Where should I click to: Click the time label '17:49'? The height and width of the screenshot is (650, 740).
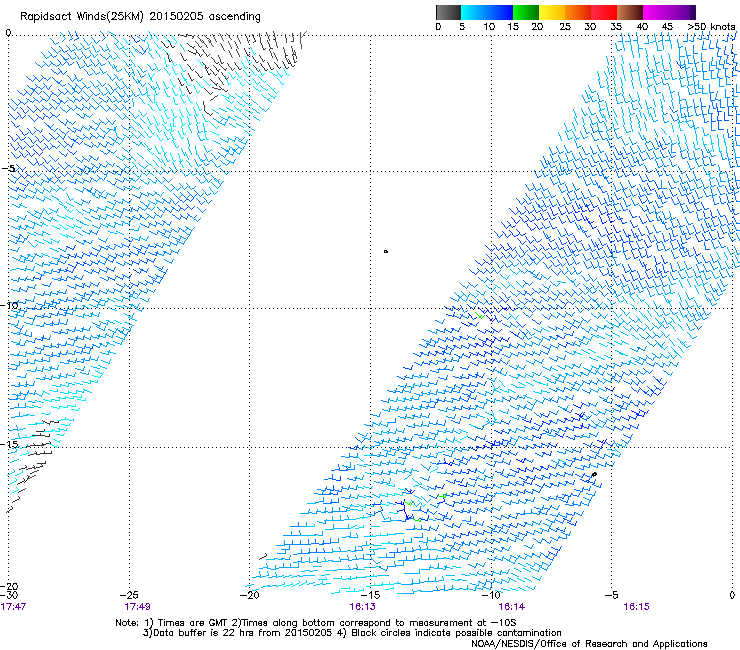coord(137,607)
